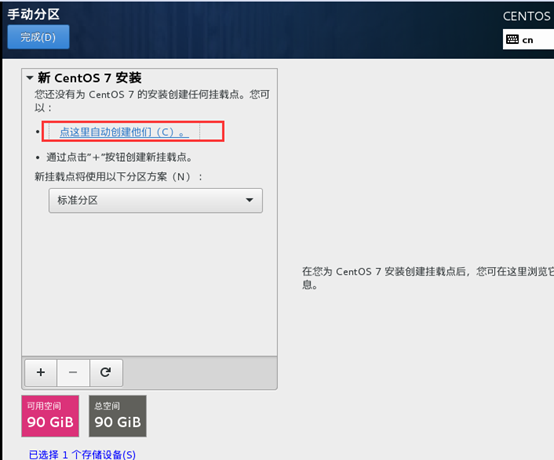This screenshot has height=460, width=554.
Task: Reload storage configuration with refresh icon
Action: [106, 372]
